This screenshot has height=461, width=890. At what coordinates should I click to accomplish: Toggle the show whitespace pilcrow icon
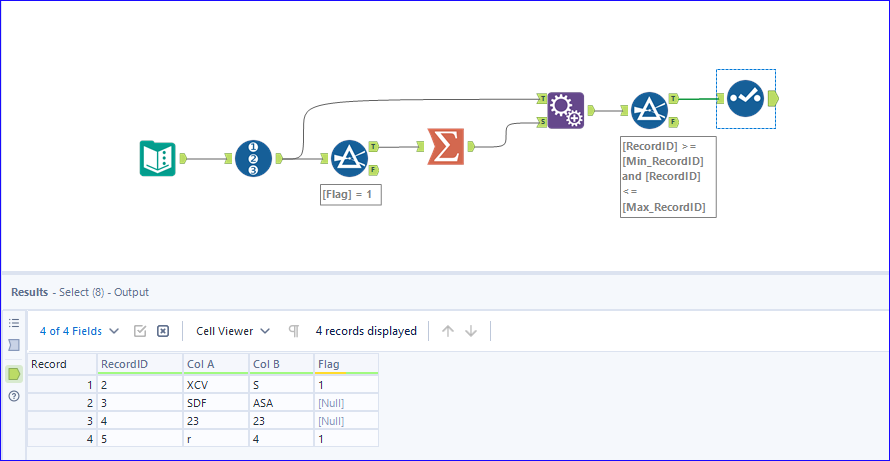[x=294, y=331]
